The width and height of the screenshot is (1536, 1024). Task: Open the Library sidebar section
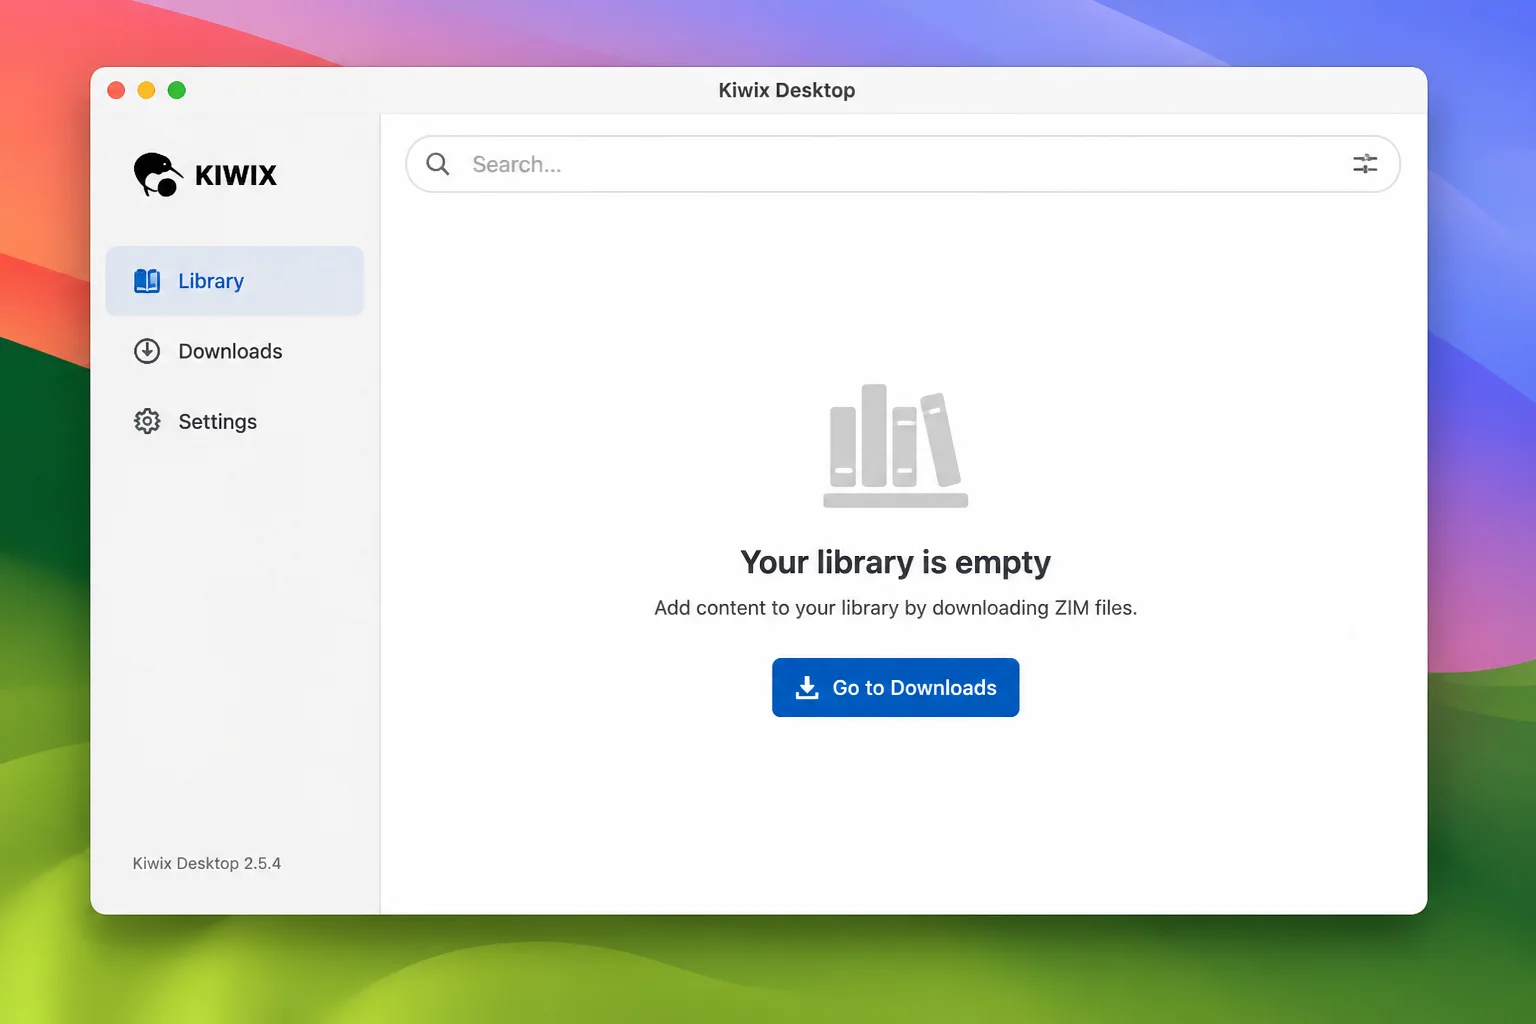coord(235,281)
